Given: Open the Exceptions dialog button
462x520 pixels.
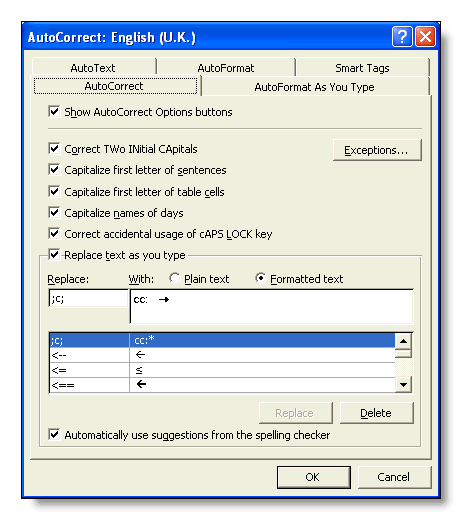Looking at the screenshot, I should pos(377,150).
